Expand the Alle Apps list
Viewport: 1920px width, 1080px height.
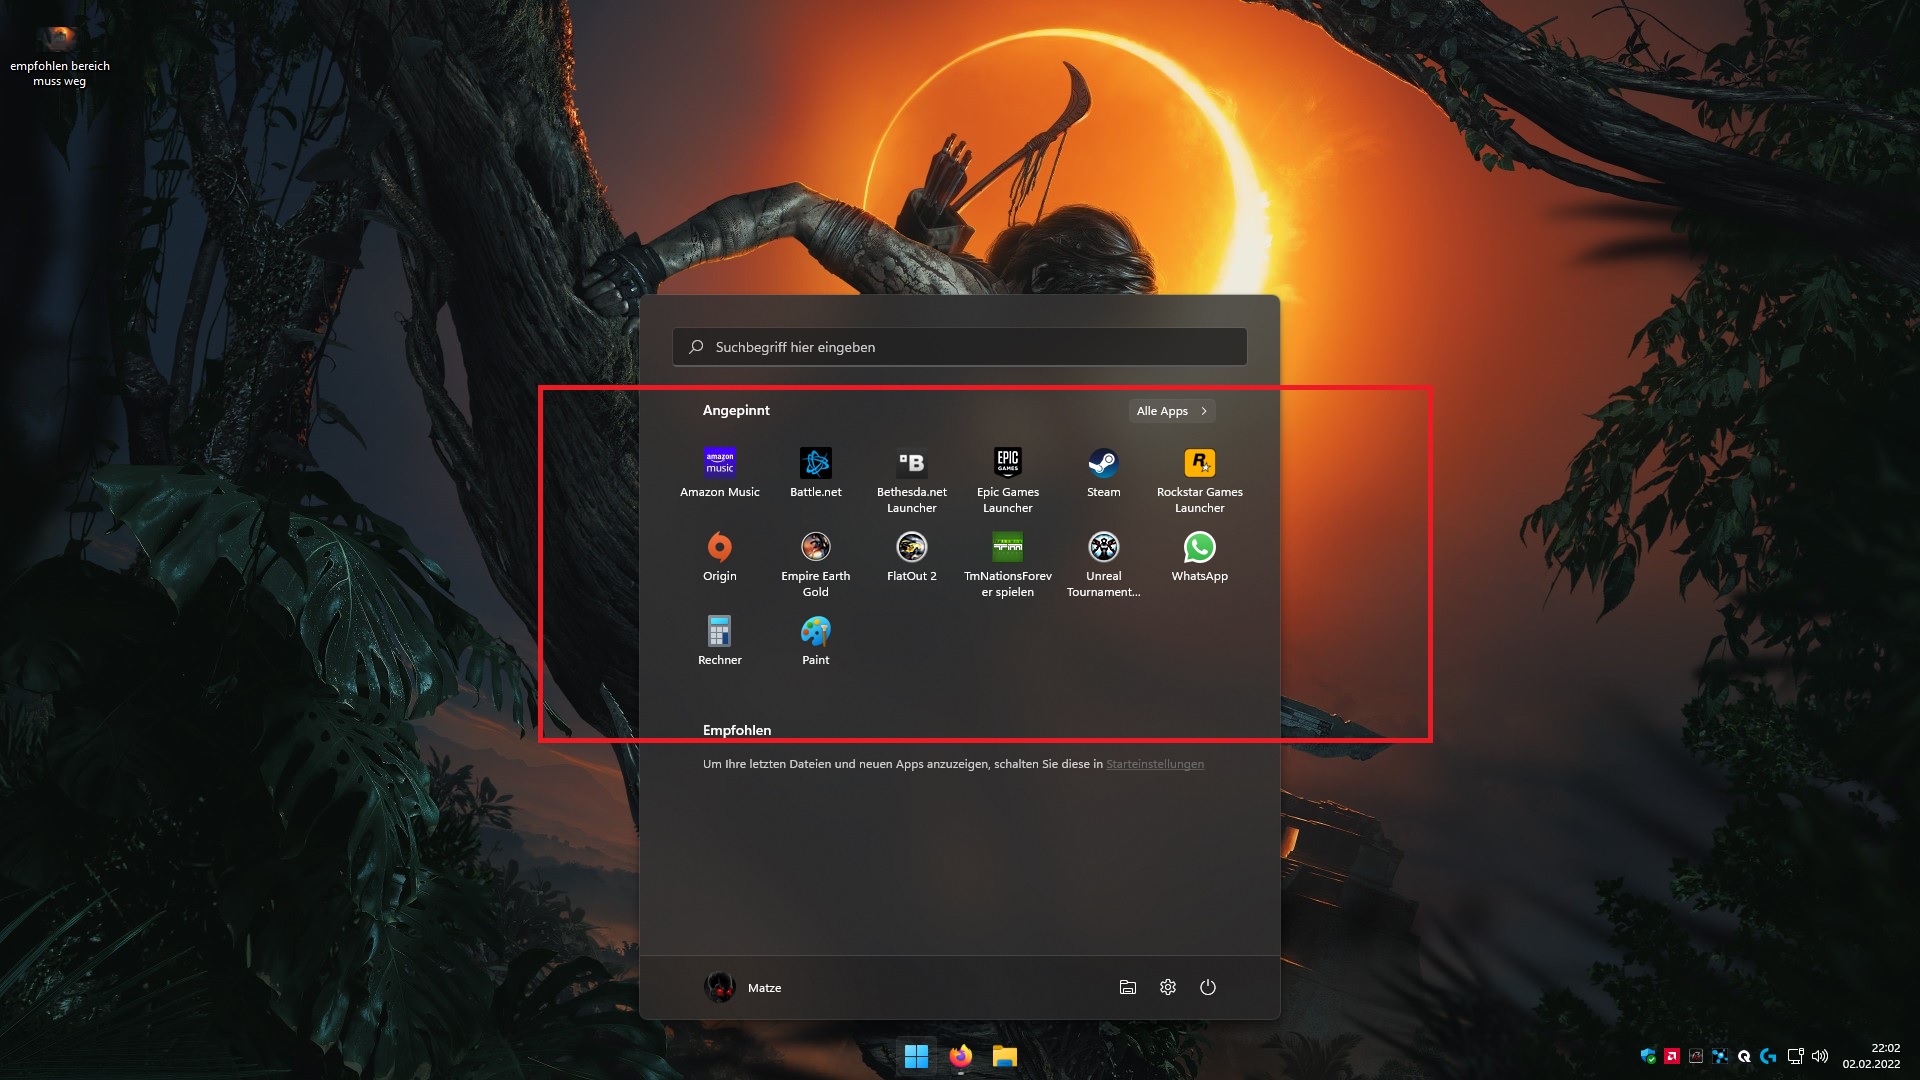1171,411
